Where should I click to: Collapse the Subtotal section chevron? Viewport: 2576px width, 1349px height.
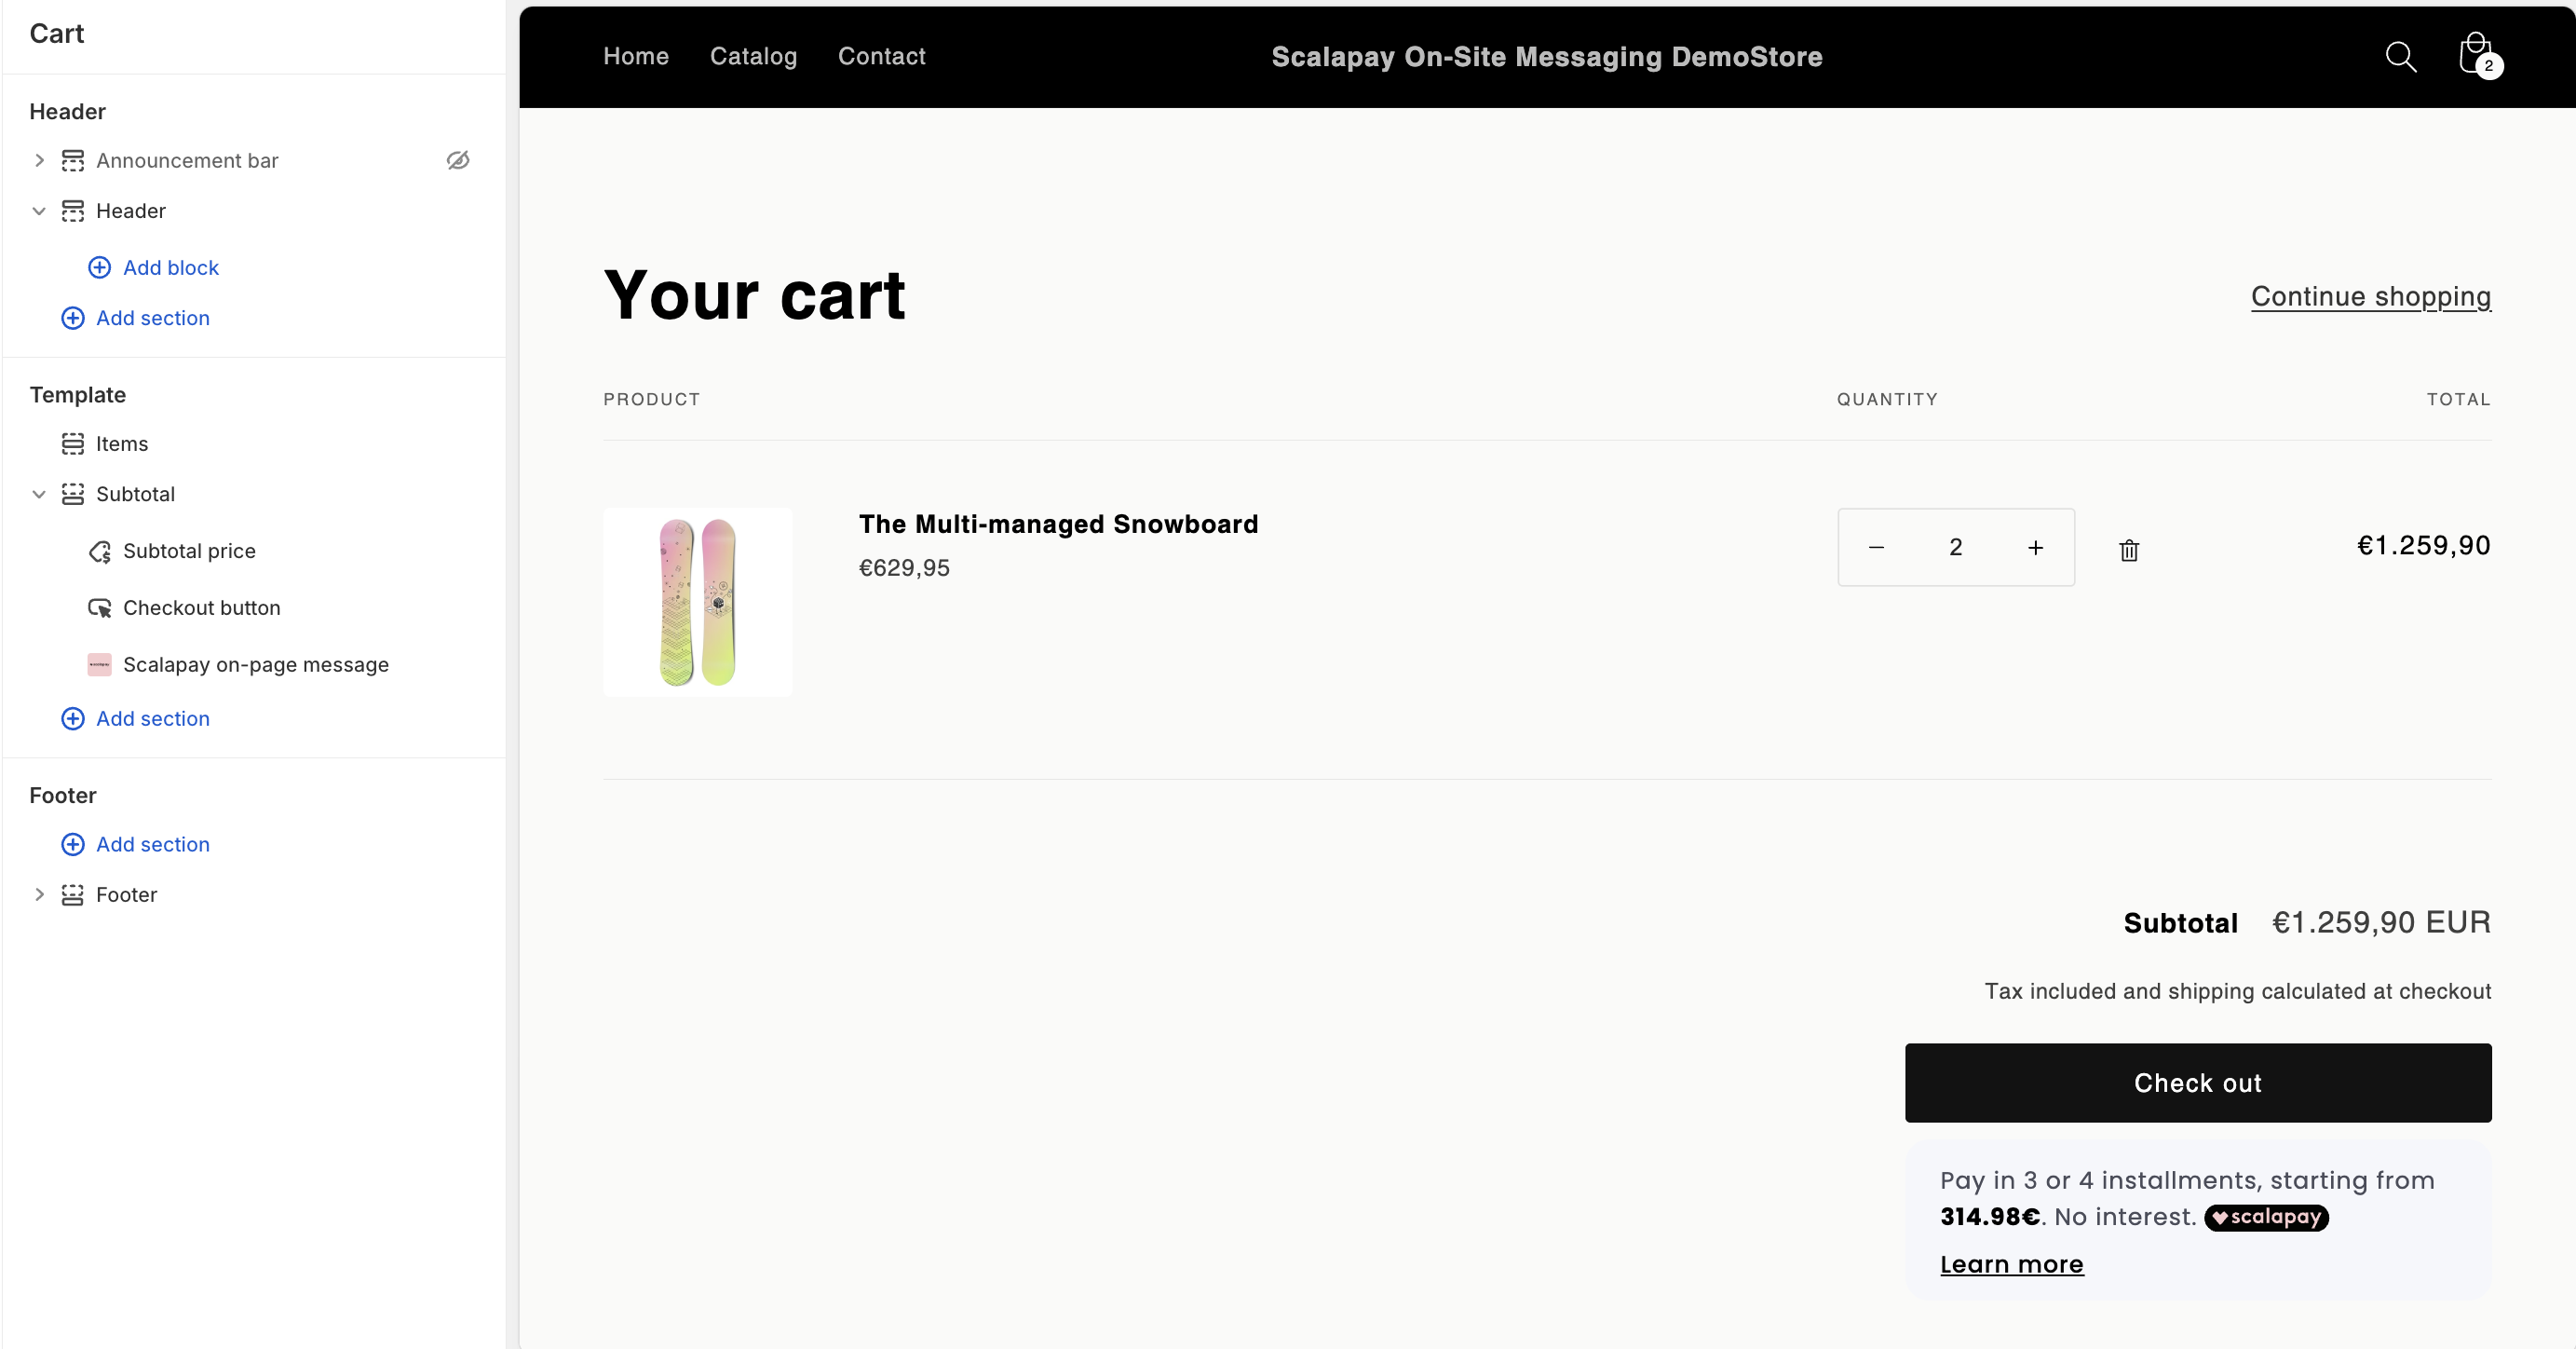coord(39,494)
